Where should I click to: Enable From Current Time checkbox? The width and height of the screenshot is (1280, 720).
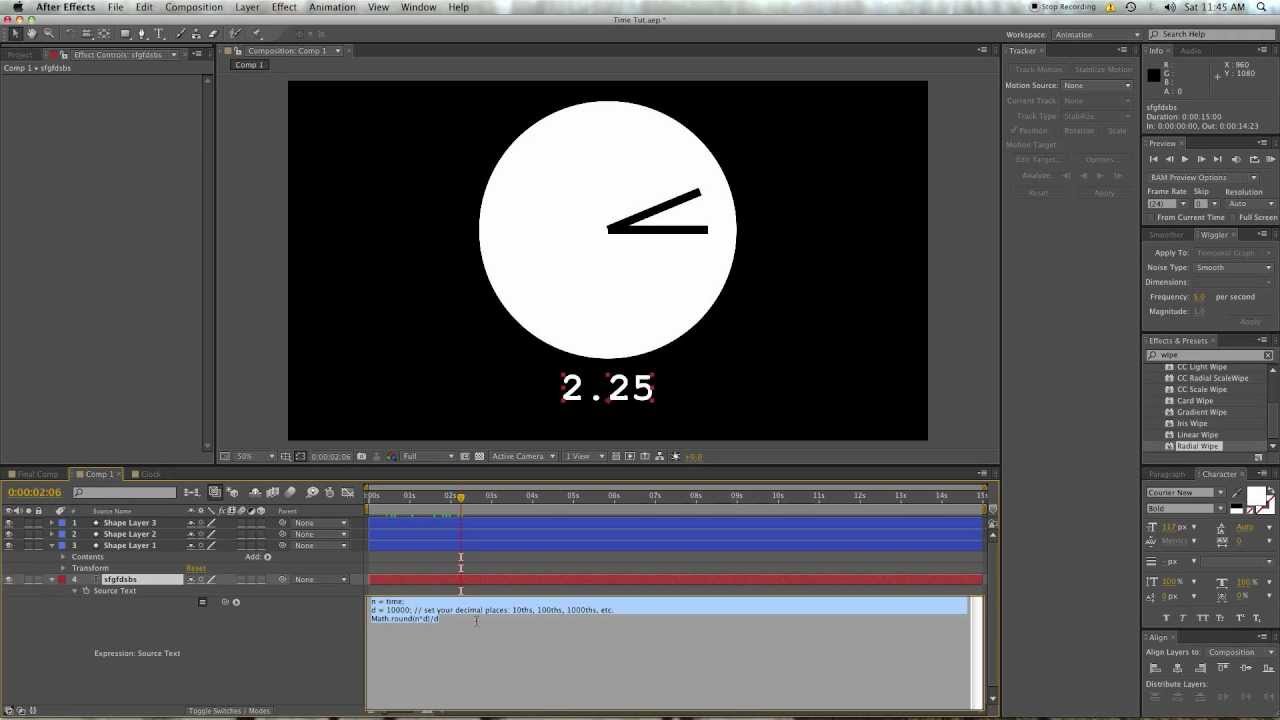[1151, 217]
